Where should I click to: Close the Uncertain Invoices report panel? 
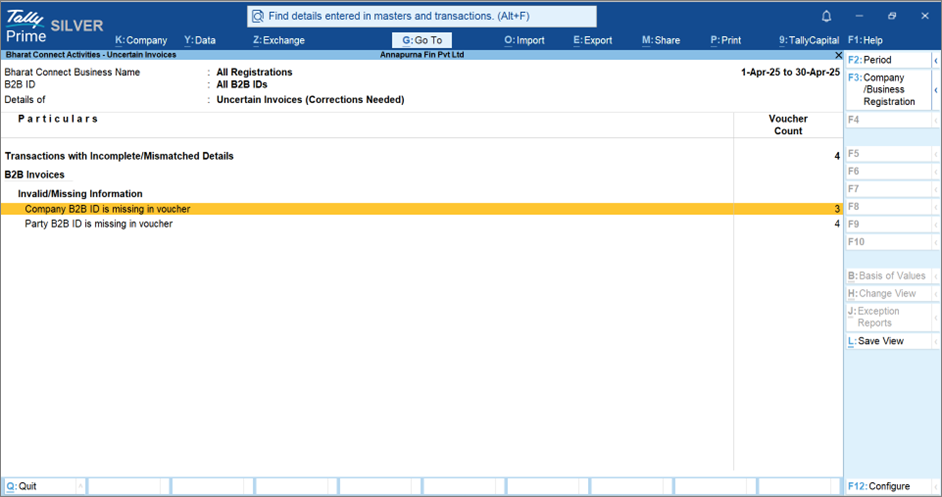[839, 55]
